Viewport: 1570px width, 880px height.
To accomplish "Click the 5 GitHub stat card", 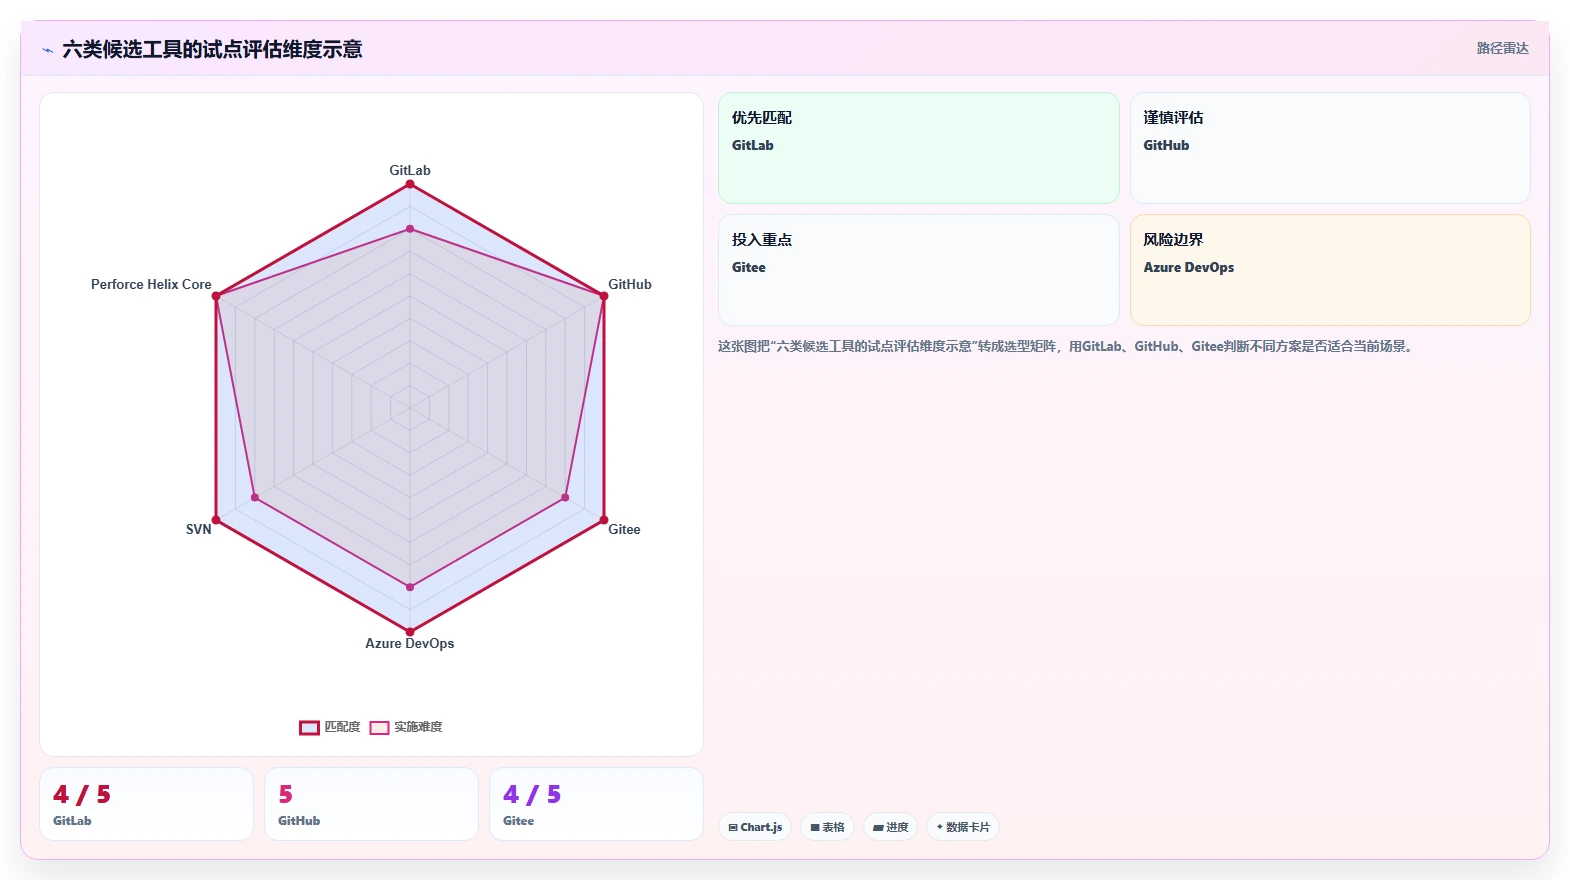I will pos(371,804).
